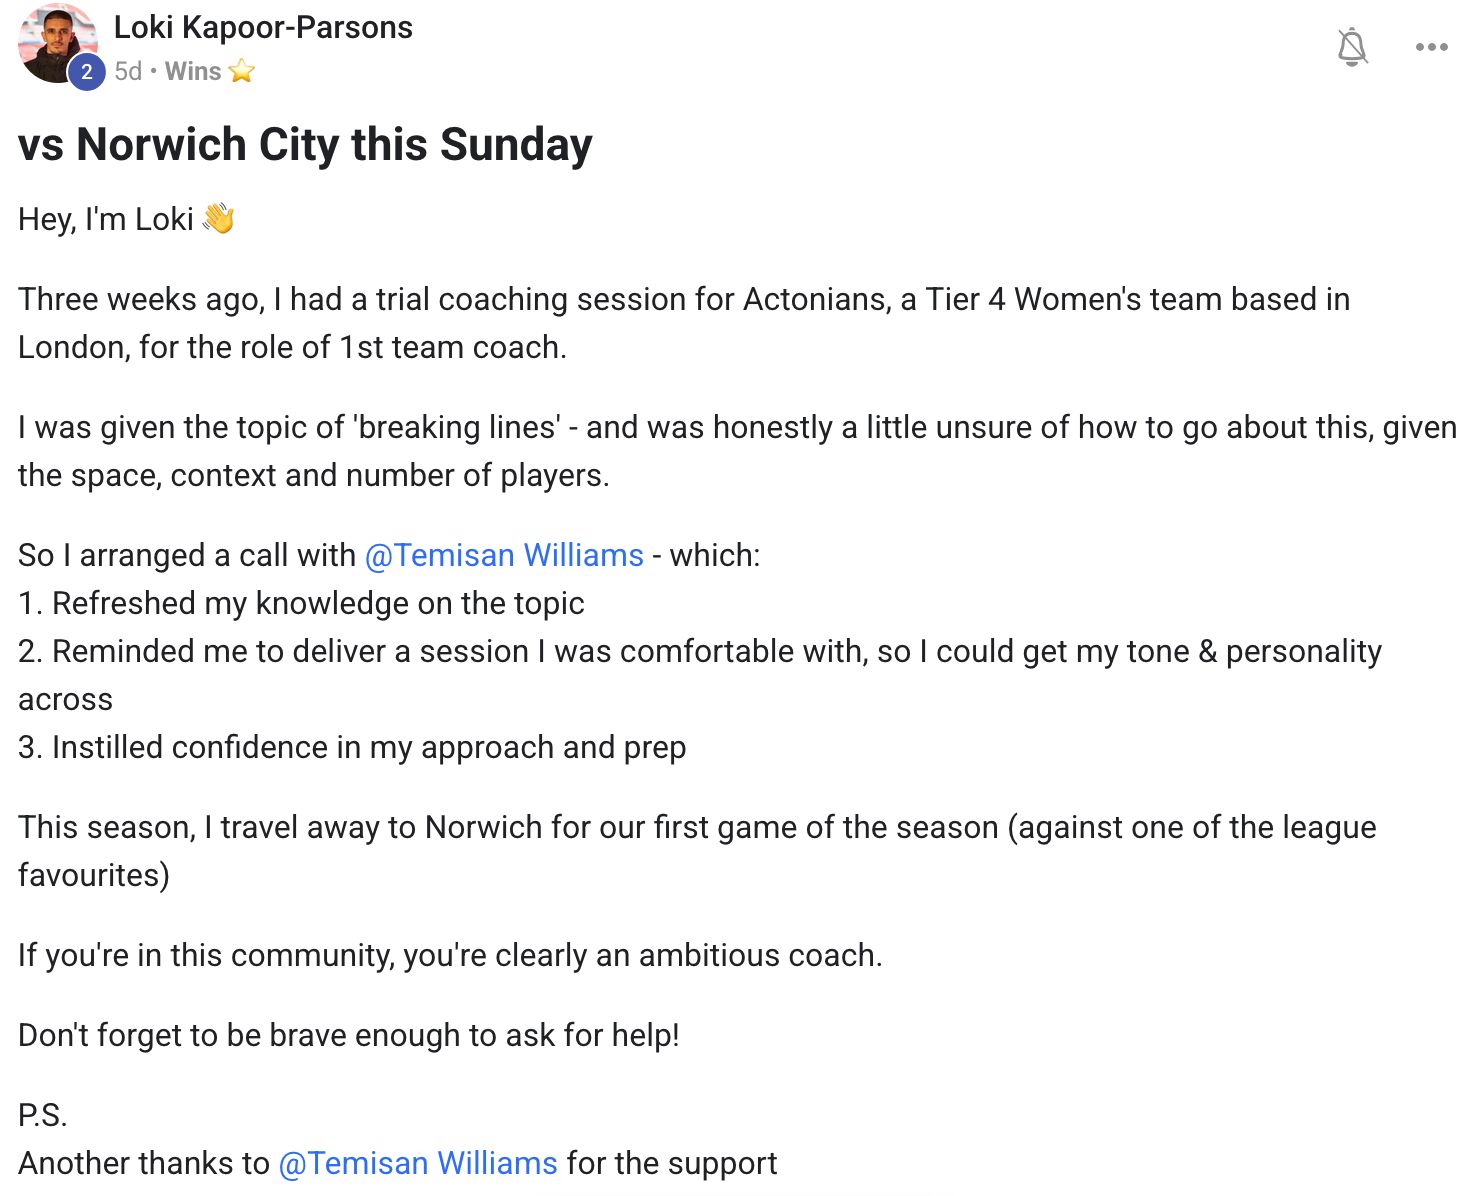
Task: Click the 5d post timestamp
Action: (x=128, y=71)
